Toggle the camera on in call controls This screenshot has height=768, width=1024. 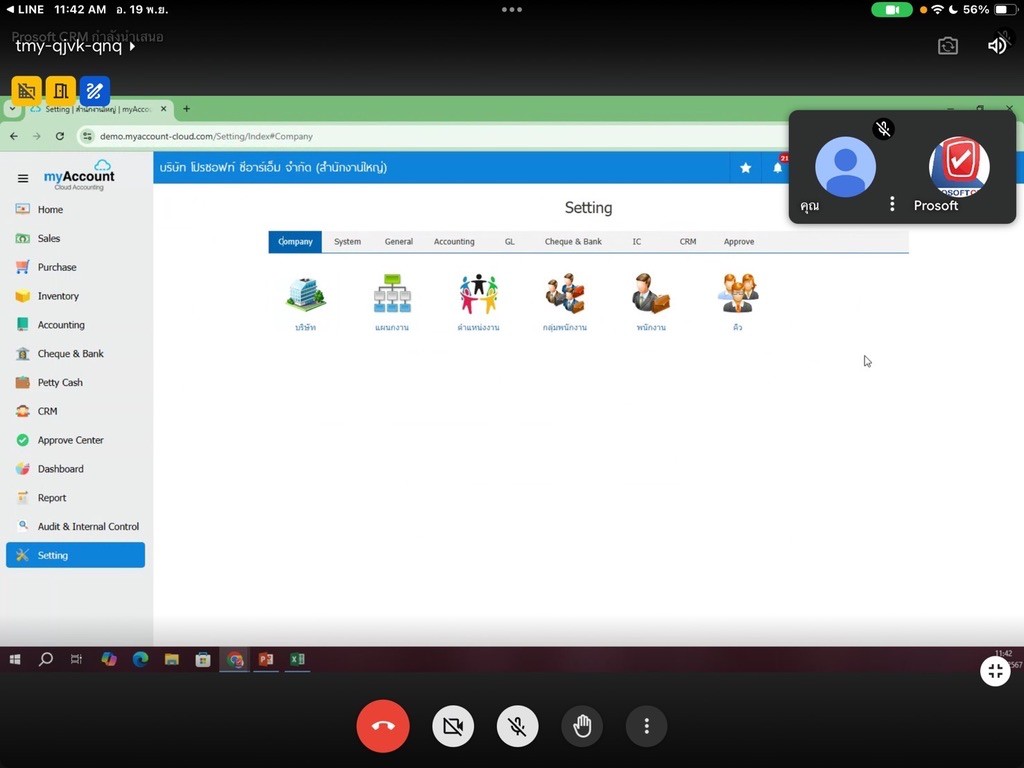coord(453,726)
